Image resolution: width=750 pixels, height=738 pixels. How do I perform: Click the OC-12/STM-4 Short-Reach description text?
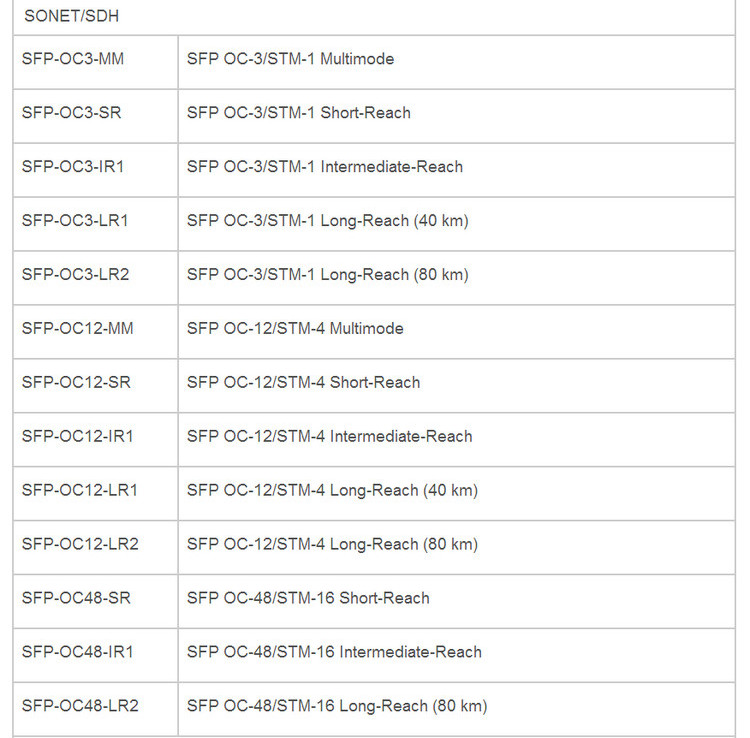pos(303,383)
